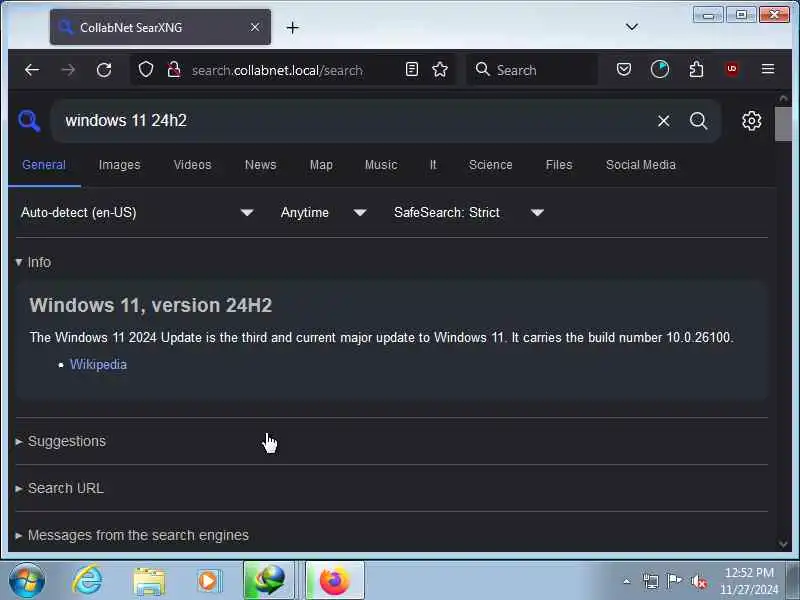Open the taskbar clock and date

click(x=749, y=581)
